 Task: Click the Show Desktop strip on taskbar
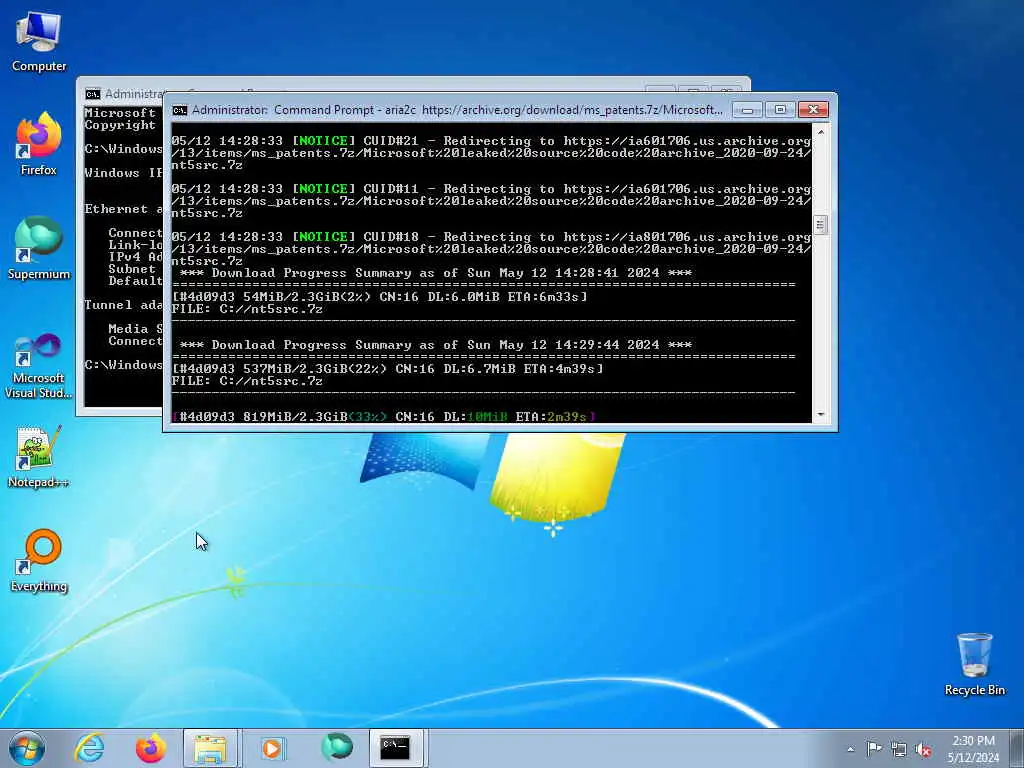[1017, 748]
